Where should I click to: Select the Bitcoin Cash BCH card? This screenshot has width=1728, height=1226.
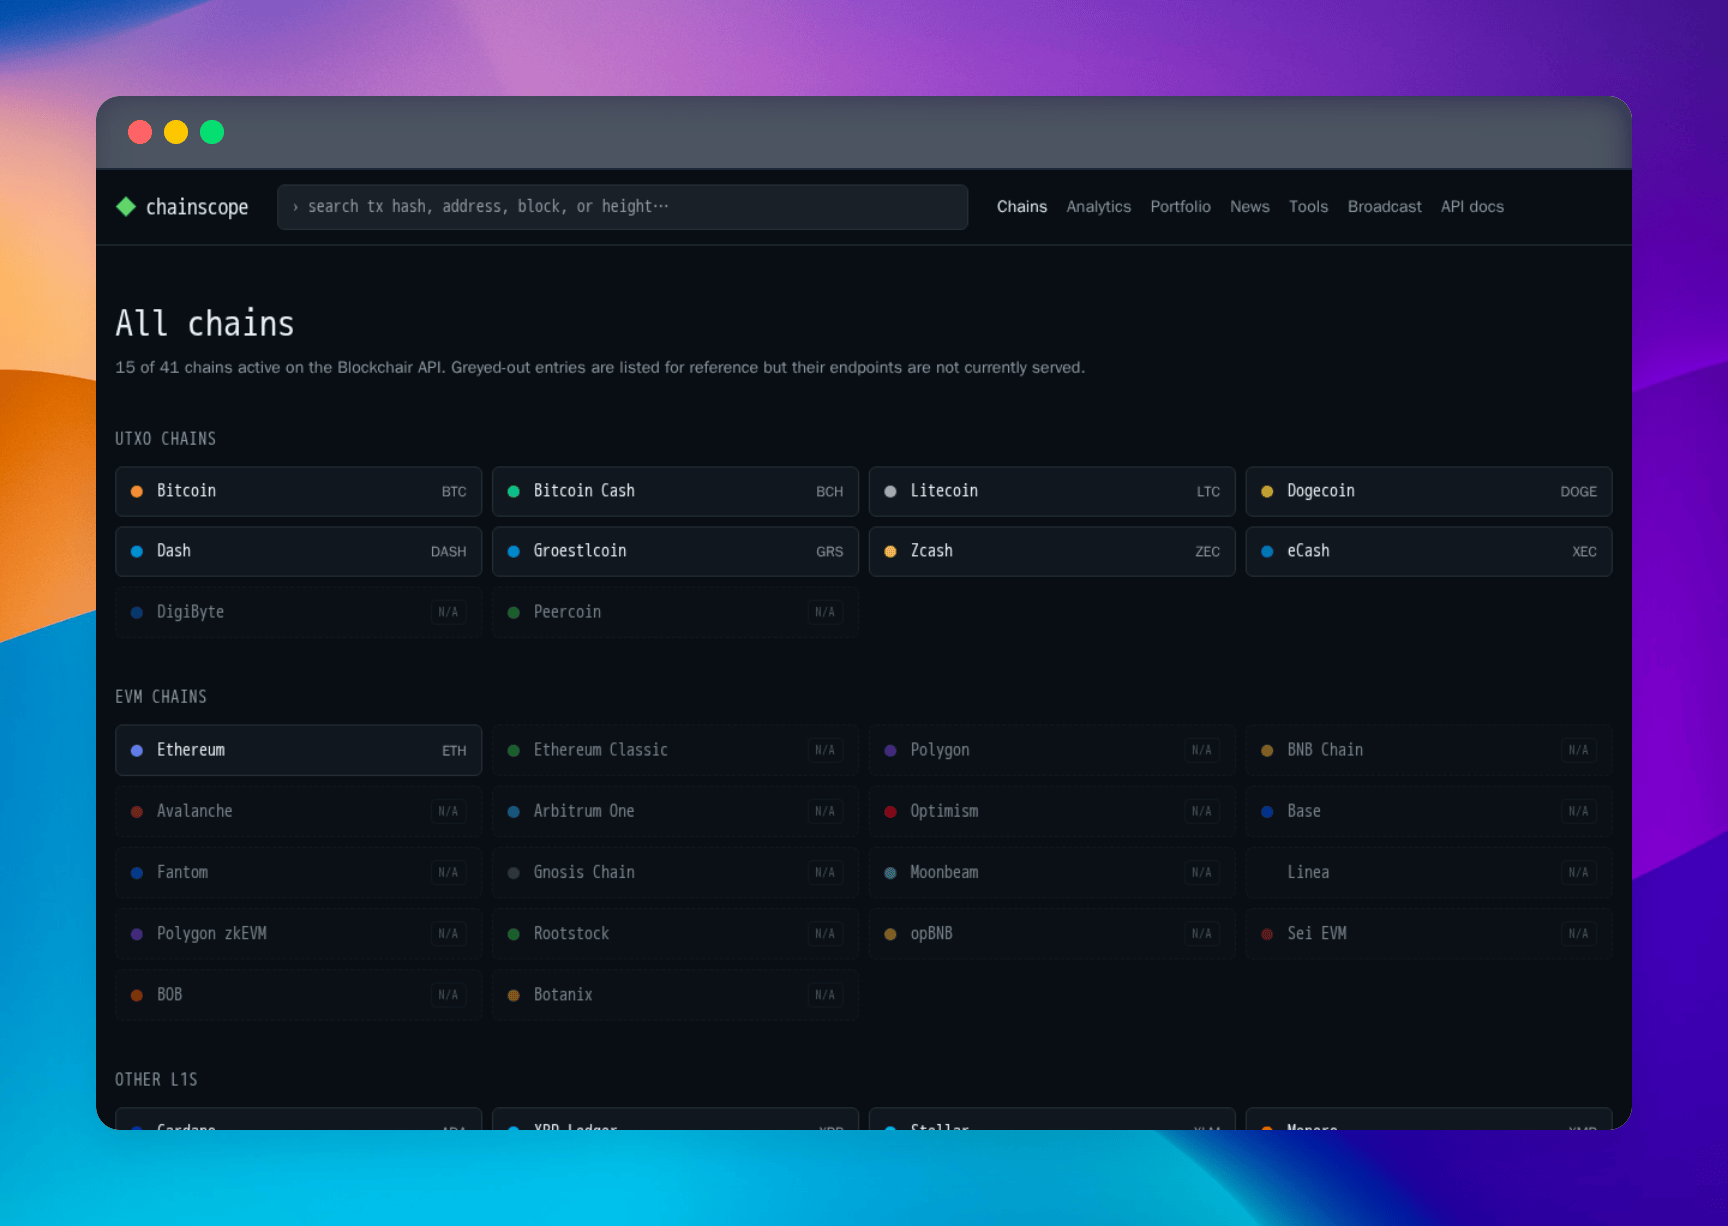pos(675,491)
